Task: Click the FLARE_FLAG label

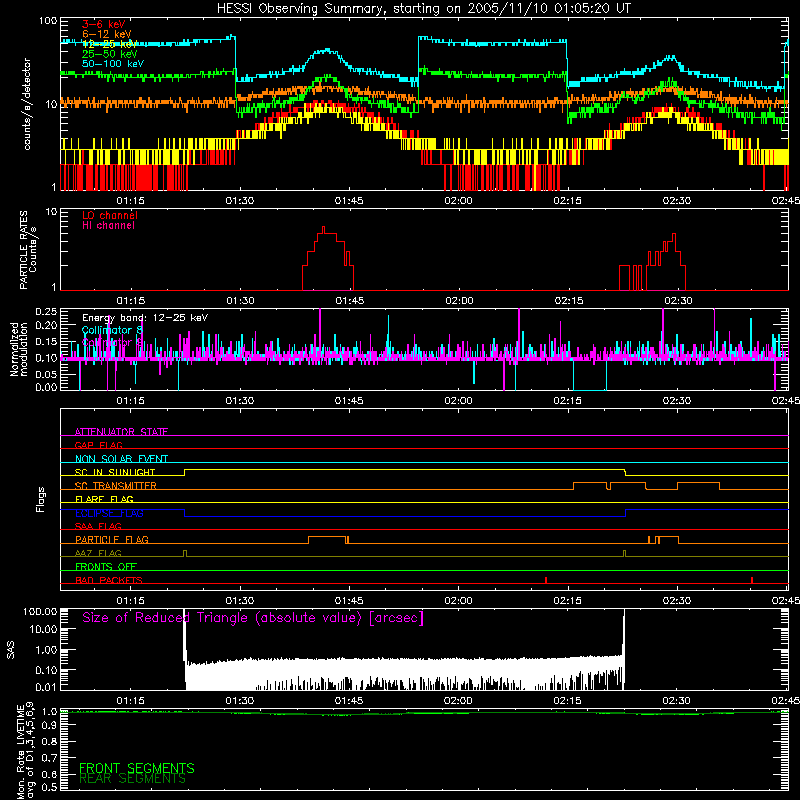Action: (x=104, y=499)
